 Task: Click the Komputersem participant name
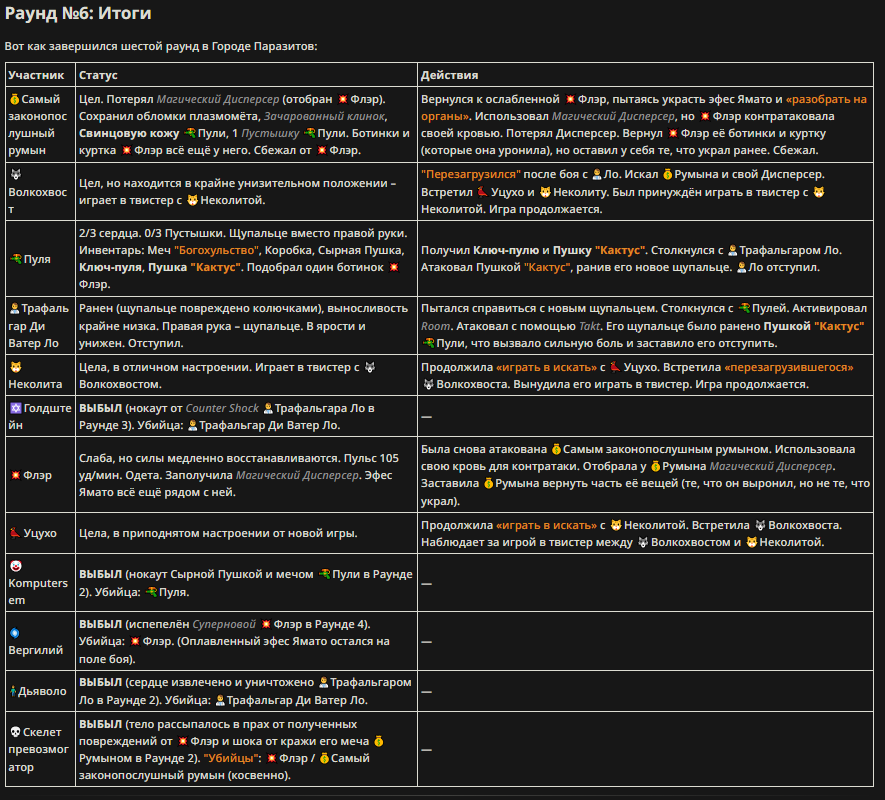38,592
